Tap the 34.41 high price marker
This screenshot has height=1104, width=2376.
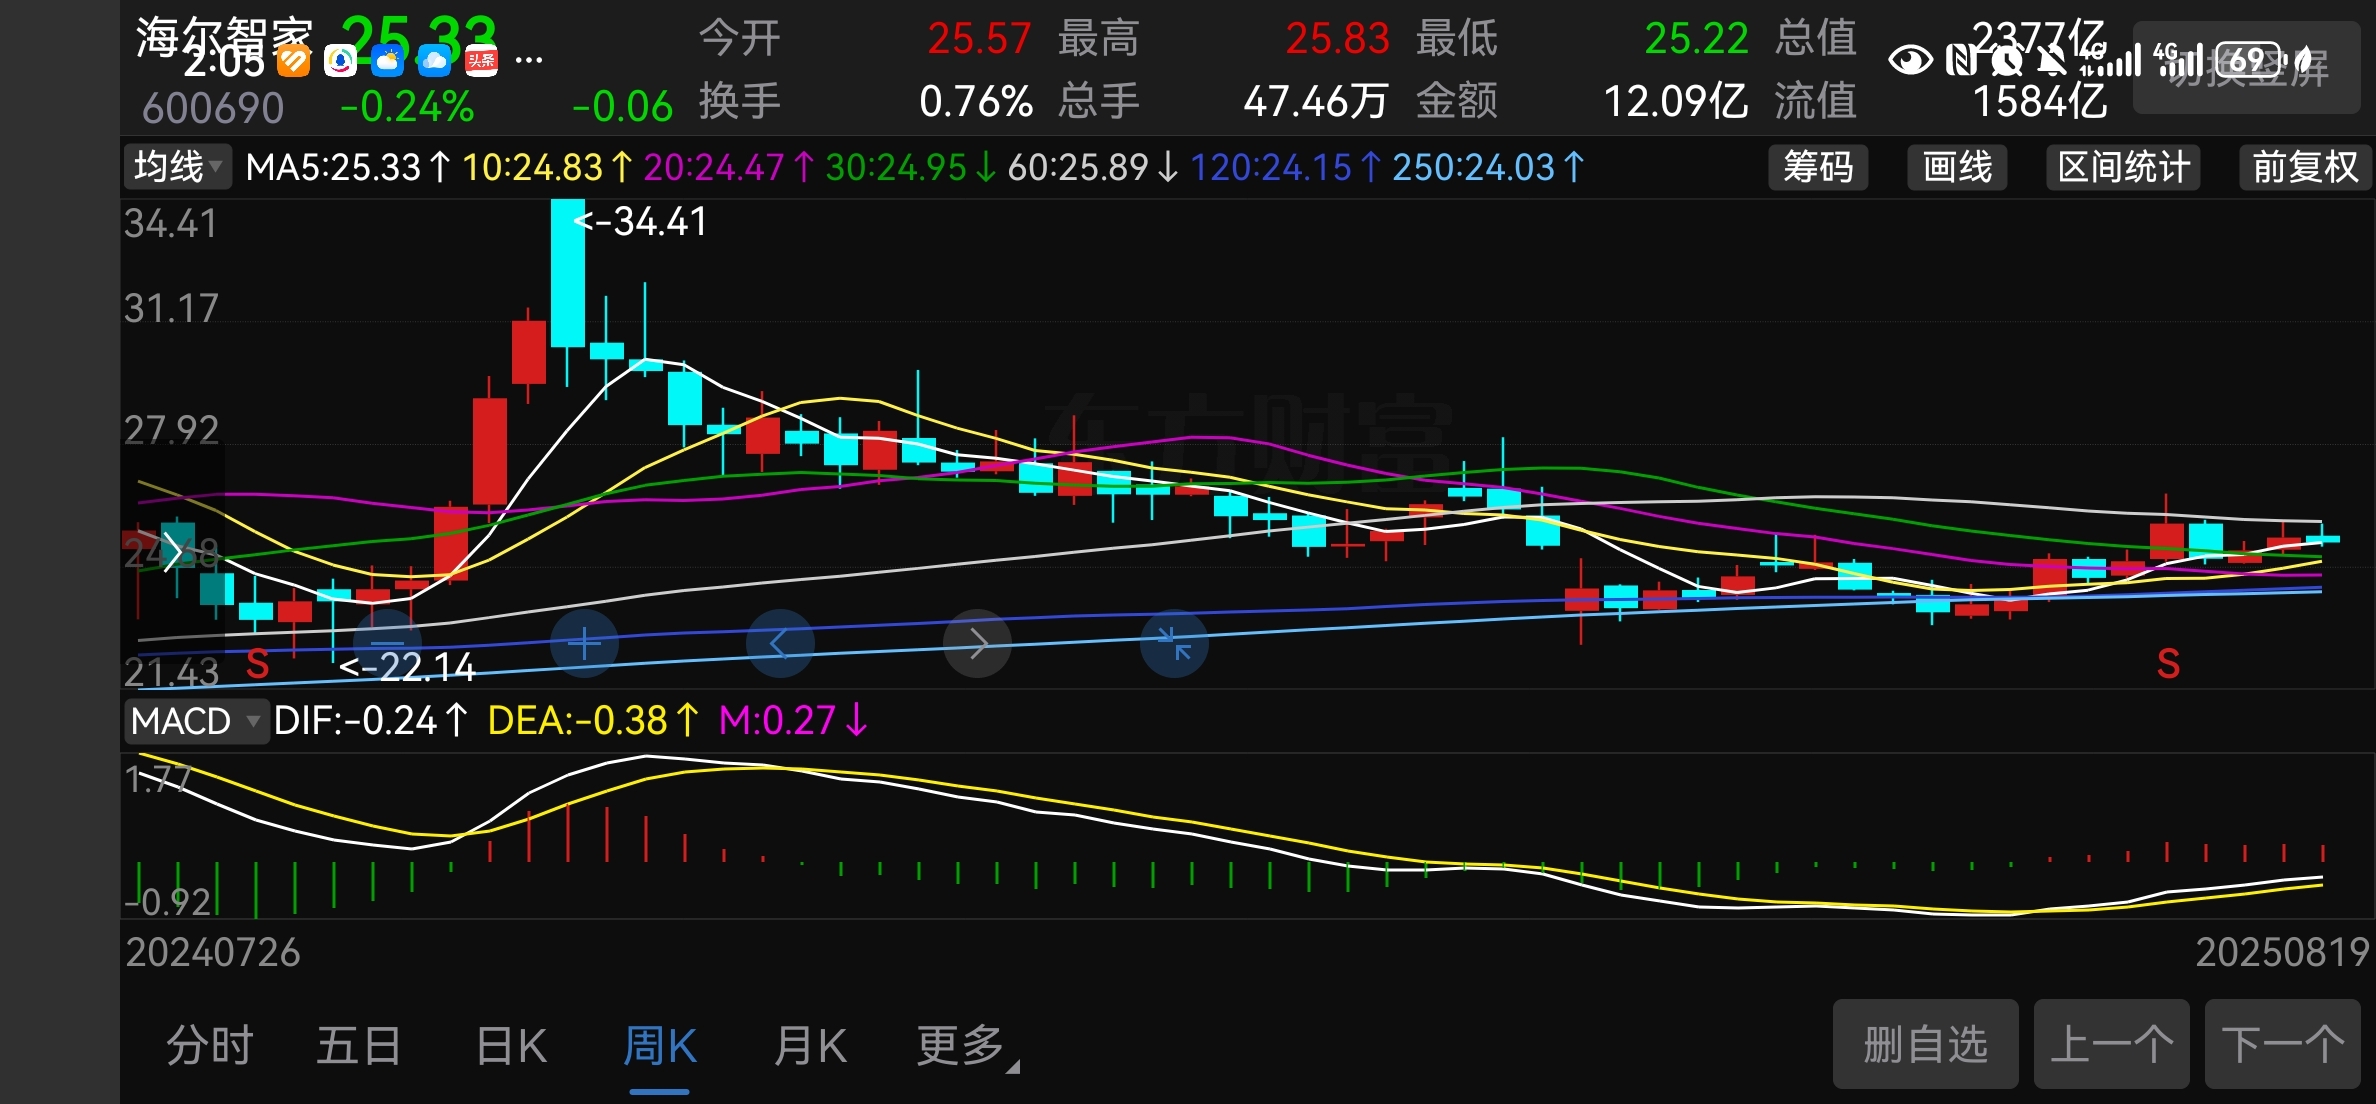[641, 221]
